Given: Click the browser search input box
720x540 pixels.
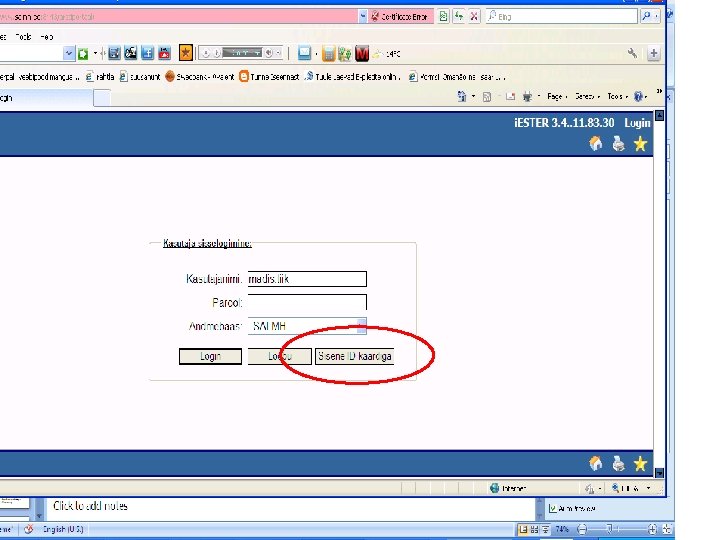Looking at the screenshot, I should click(x=562, y=17).
